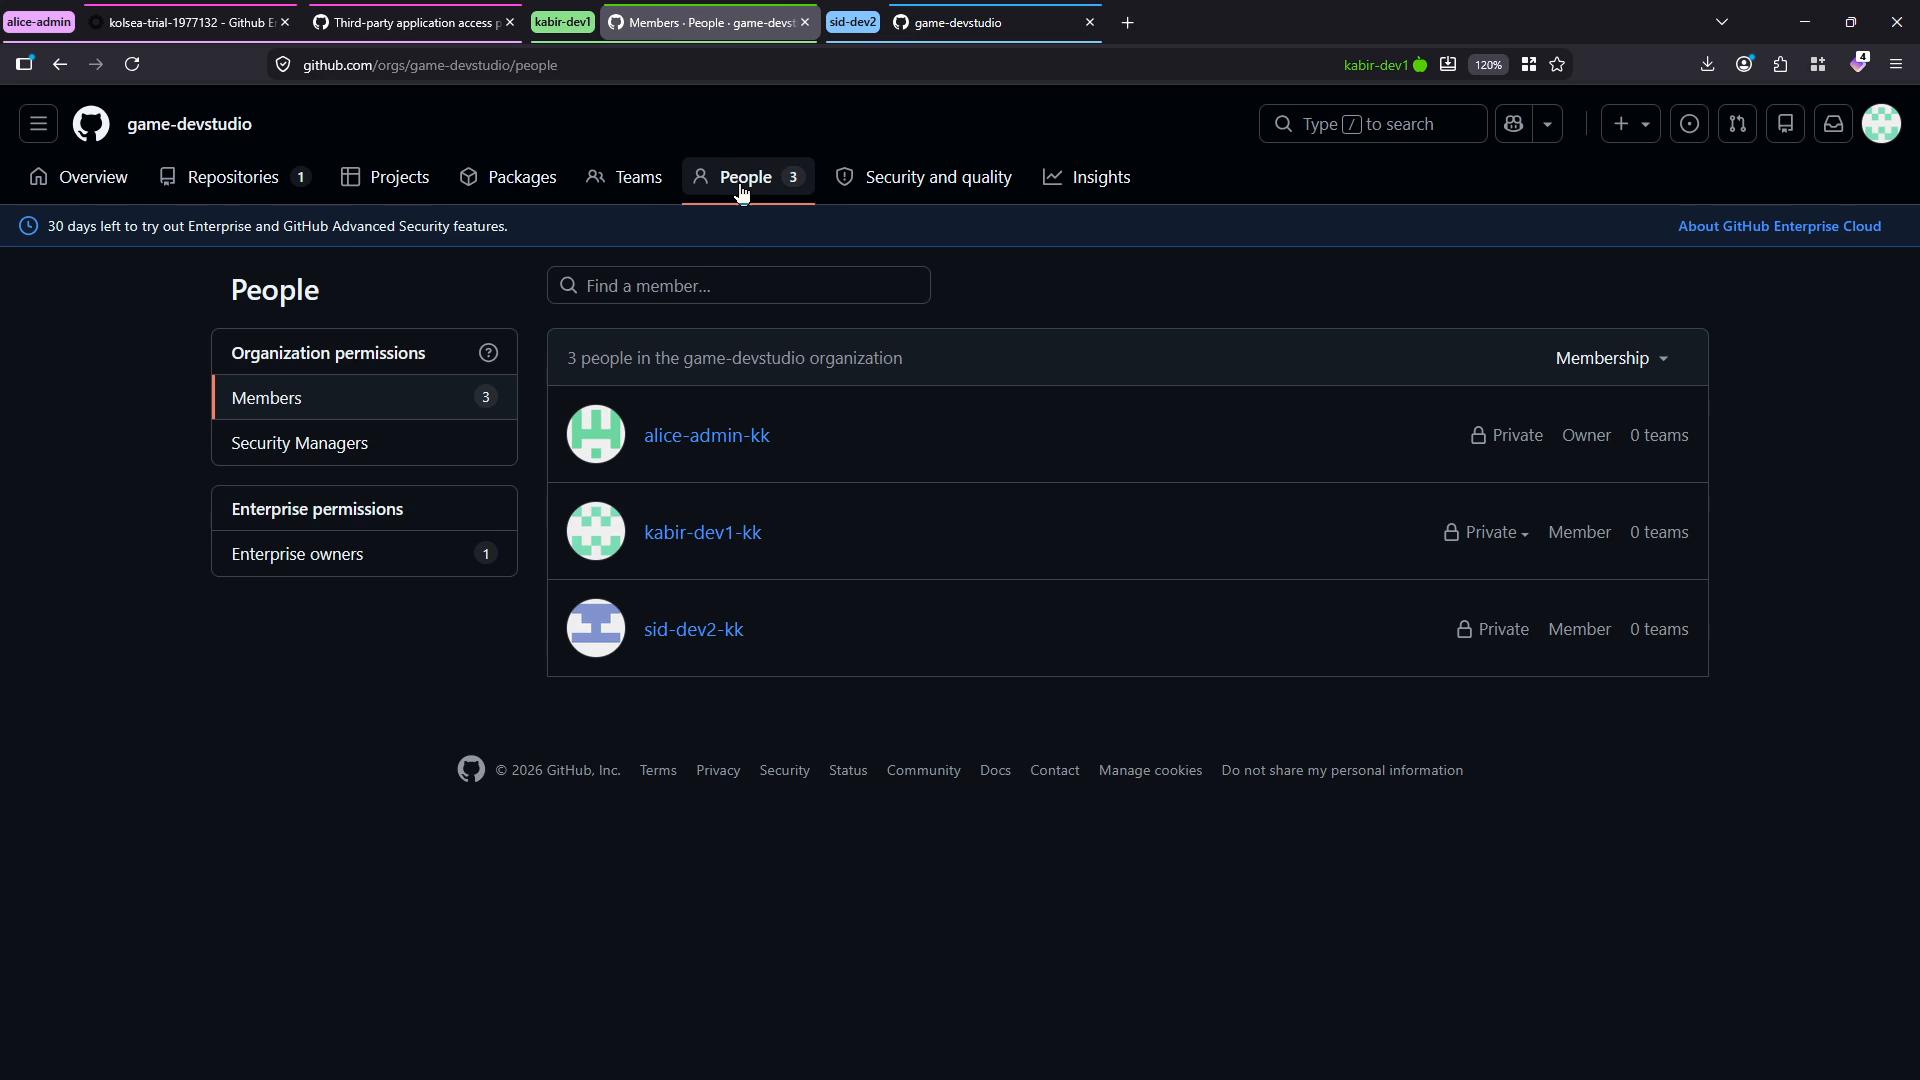The image size is (1920, 1080).
Task: Click the sid-dev2-kk avatar
Action: coord(596,628)
